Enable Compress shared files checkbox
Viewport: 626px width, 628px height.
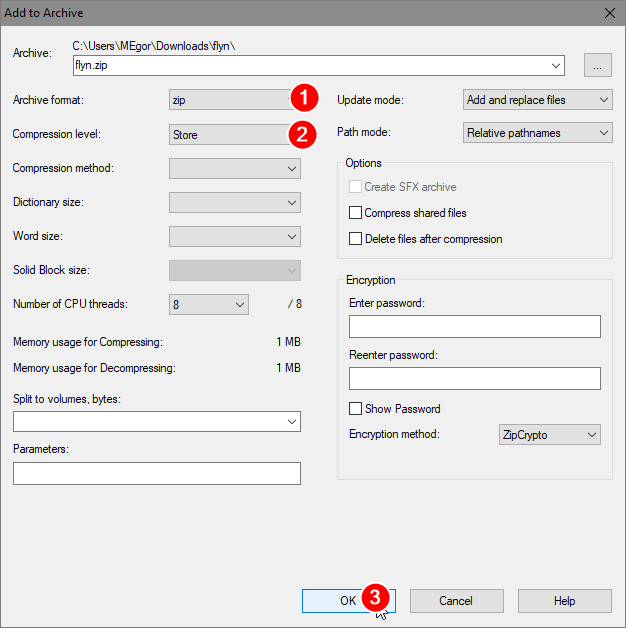pyautogui.click(x=355, y=213)
